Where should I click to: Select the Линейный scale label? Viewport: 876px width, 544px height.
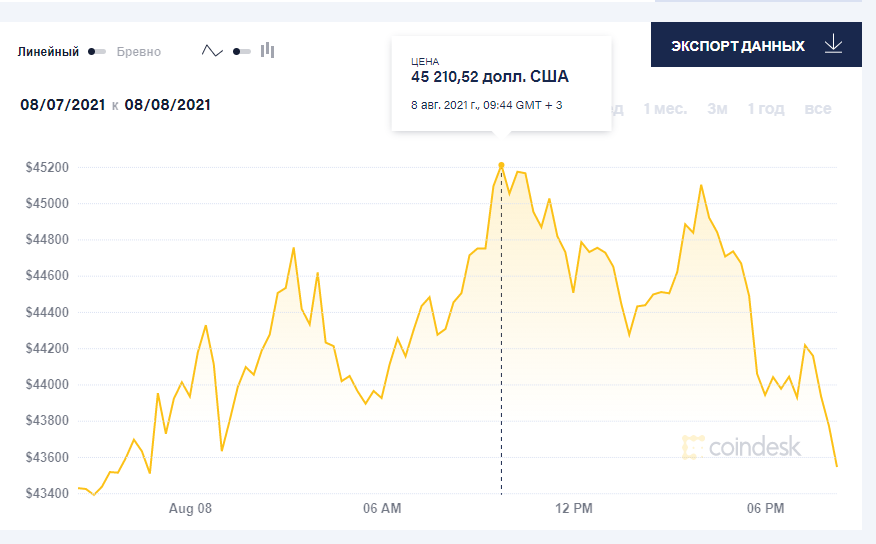click(x=48, y=52)
